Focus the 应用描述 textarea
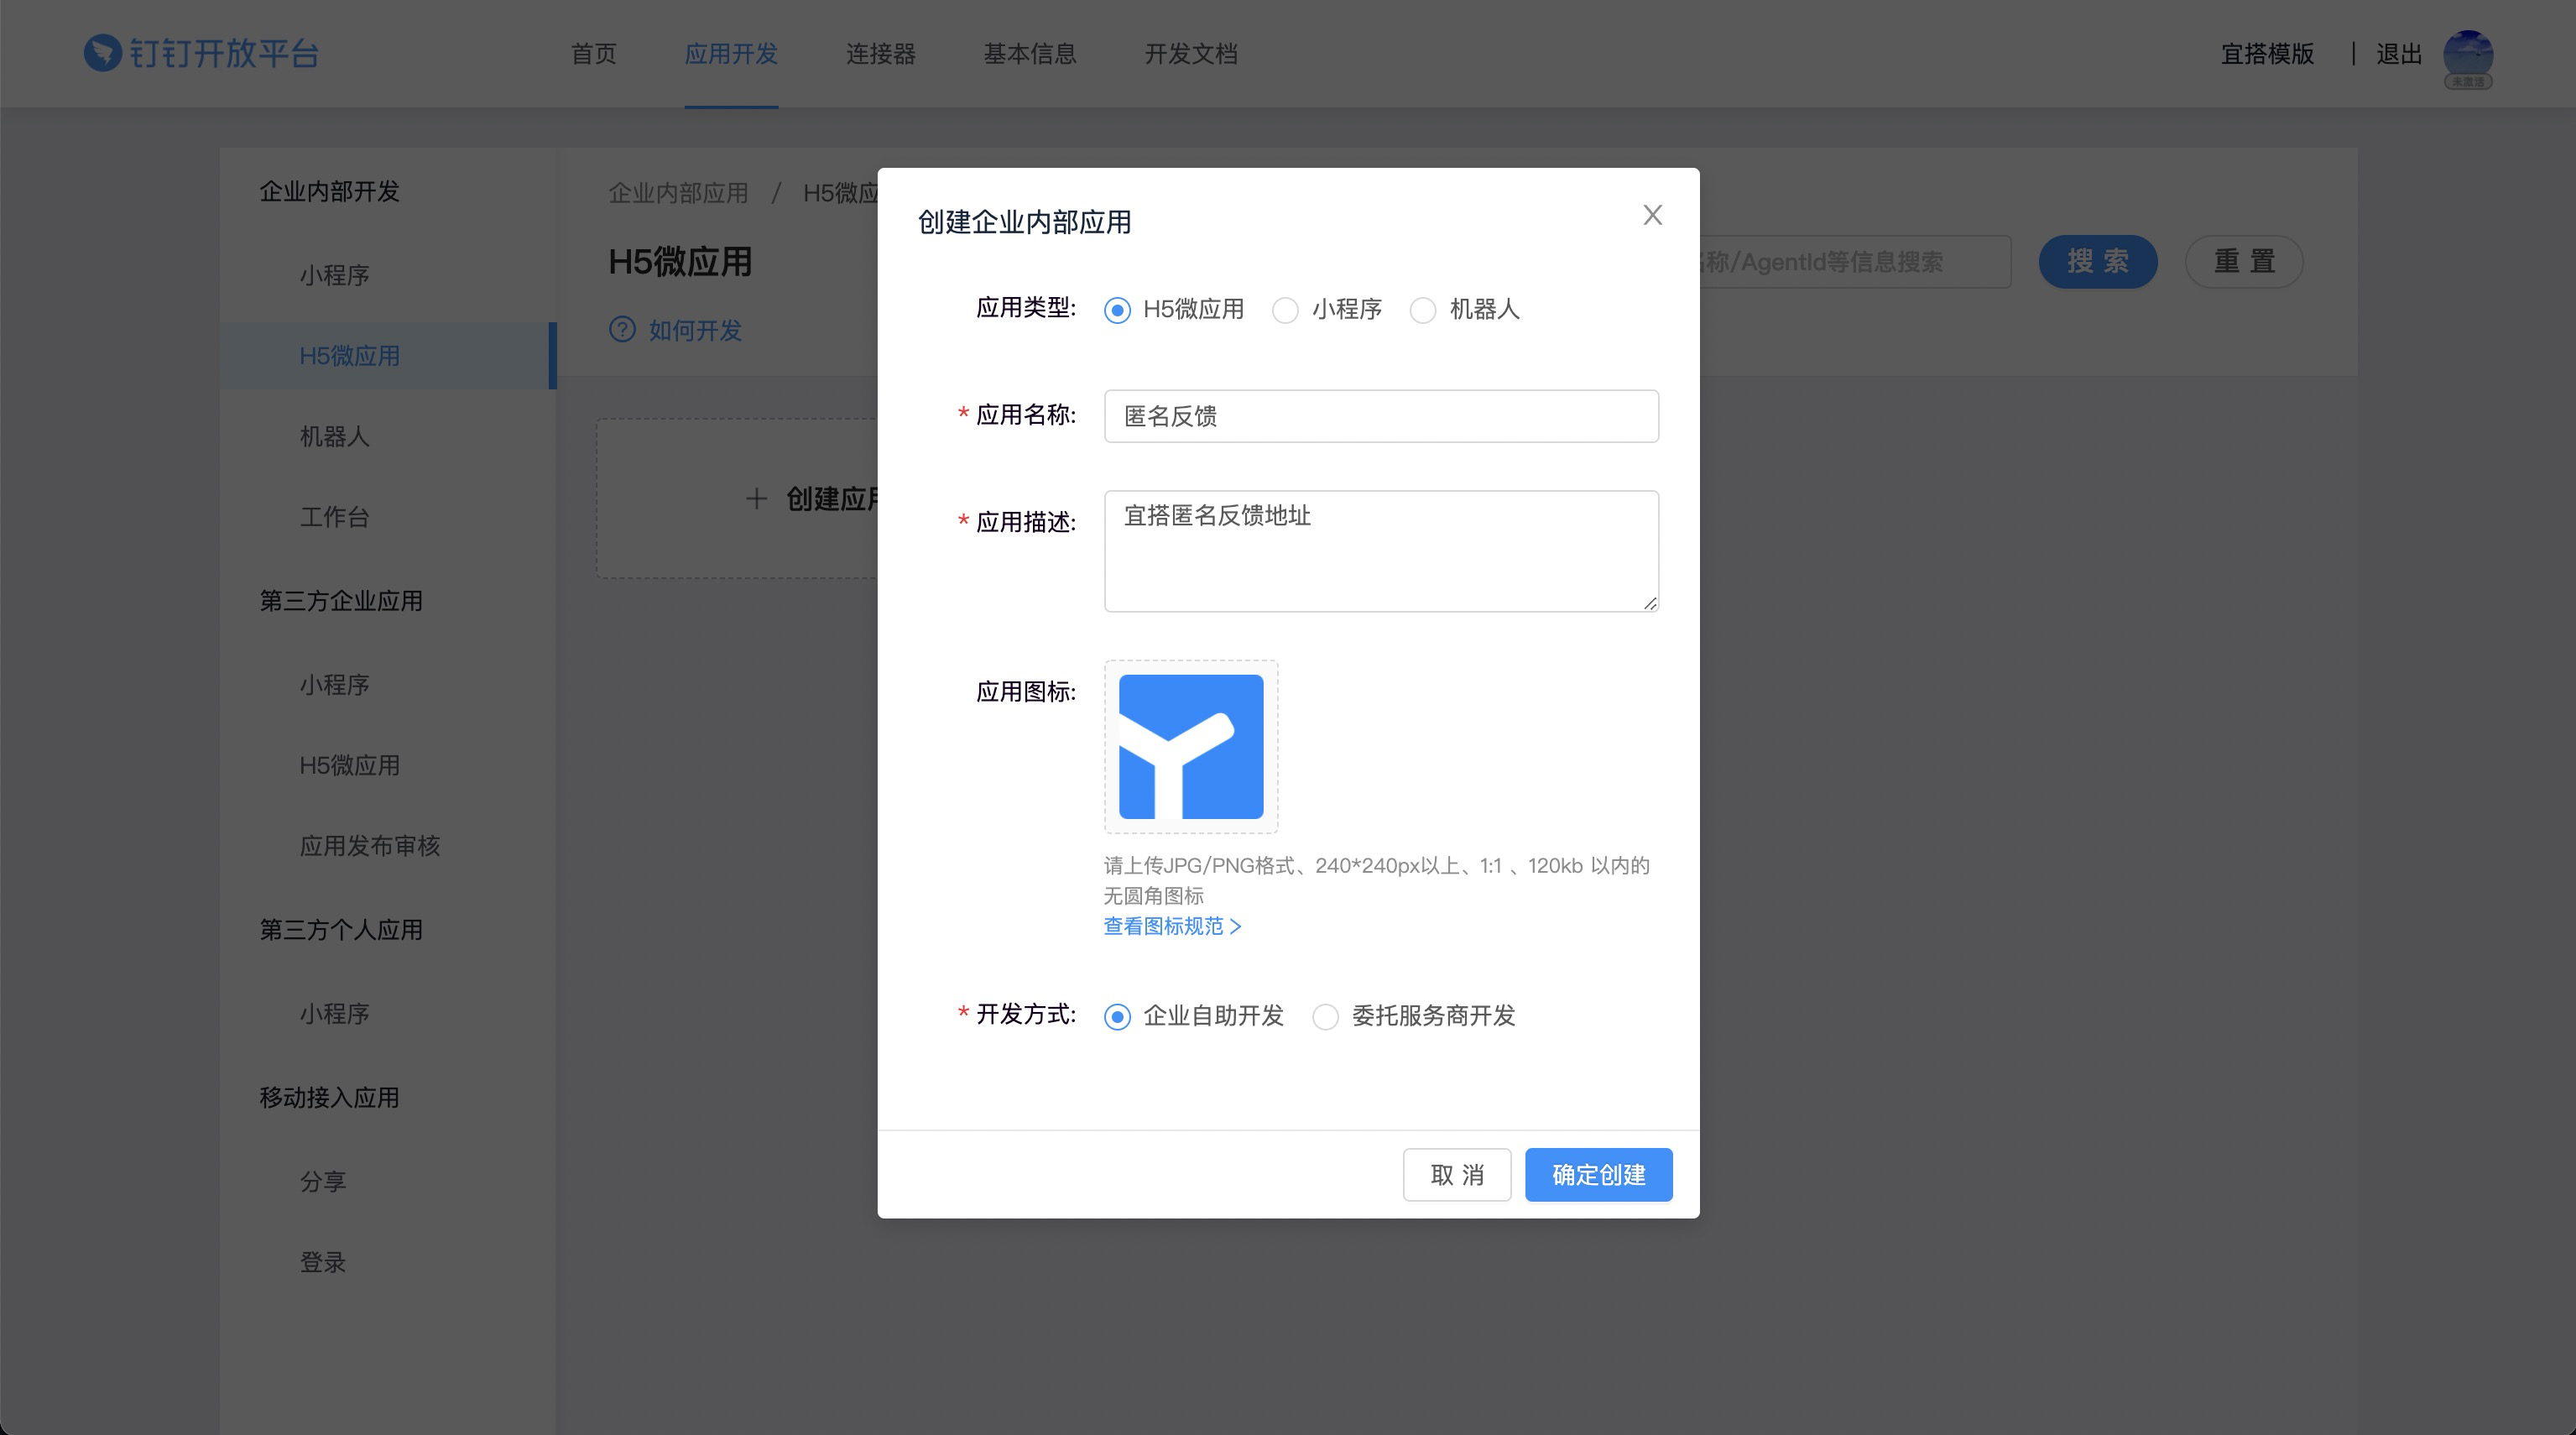This screenshot has height=1435, width=2576. coord(1381,551)
